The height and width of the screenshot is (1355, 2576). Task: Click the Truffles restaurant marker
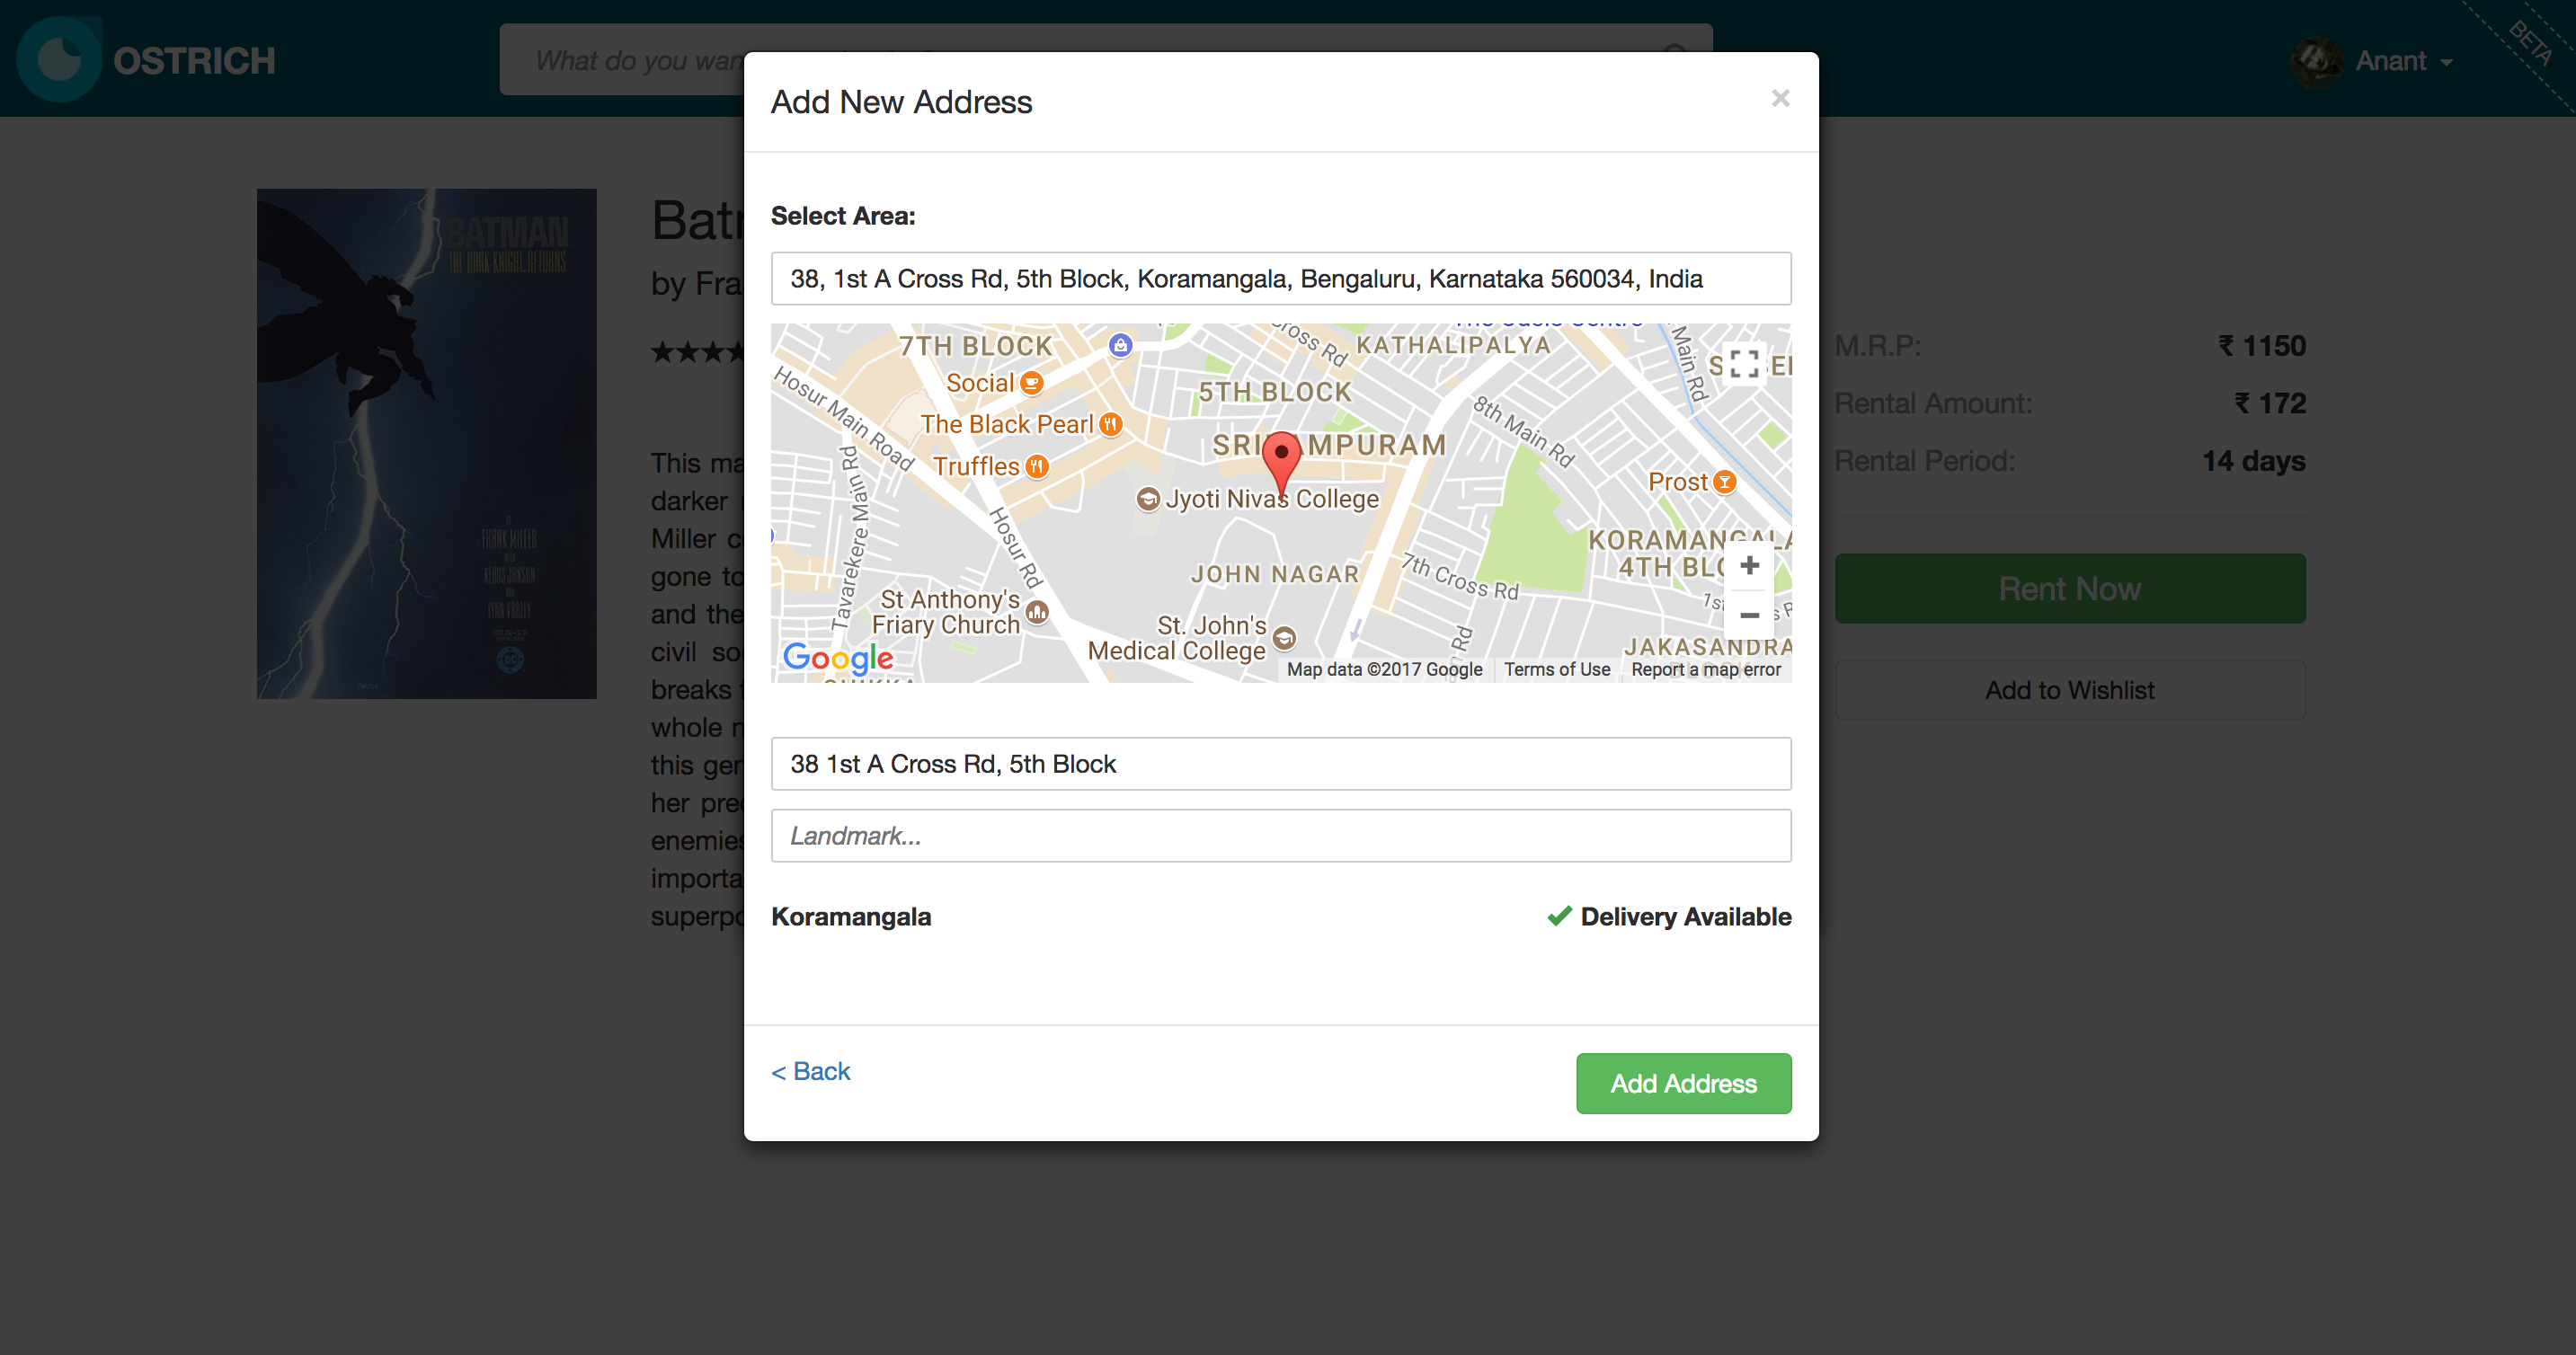(x=1037, y=466)
